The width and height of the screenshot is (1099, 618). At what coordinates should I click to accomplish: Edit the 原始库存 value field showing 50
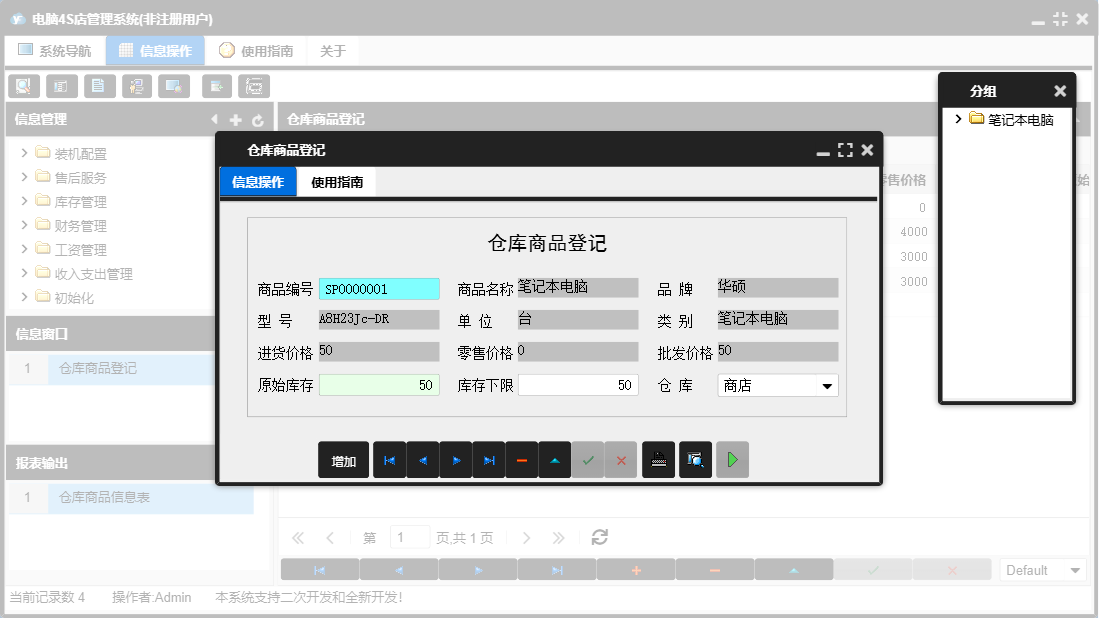378,385
